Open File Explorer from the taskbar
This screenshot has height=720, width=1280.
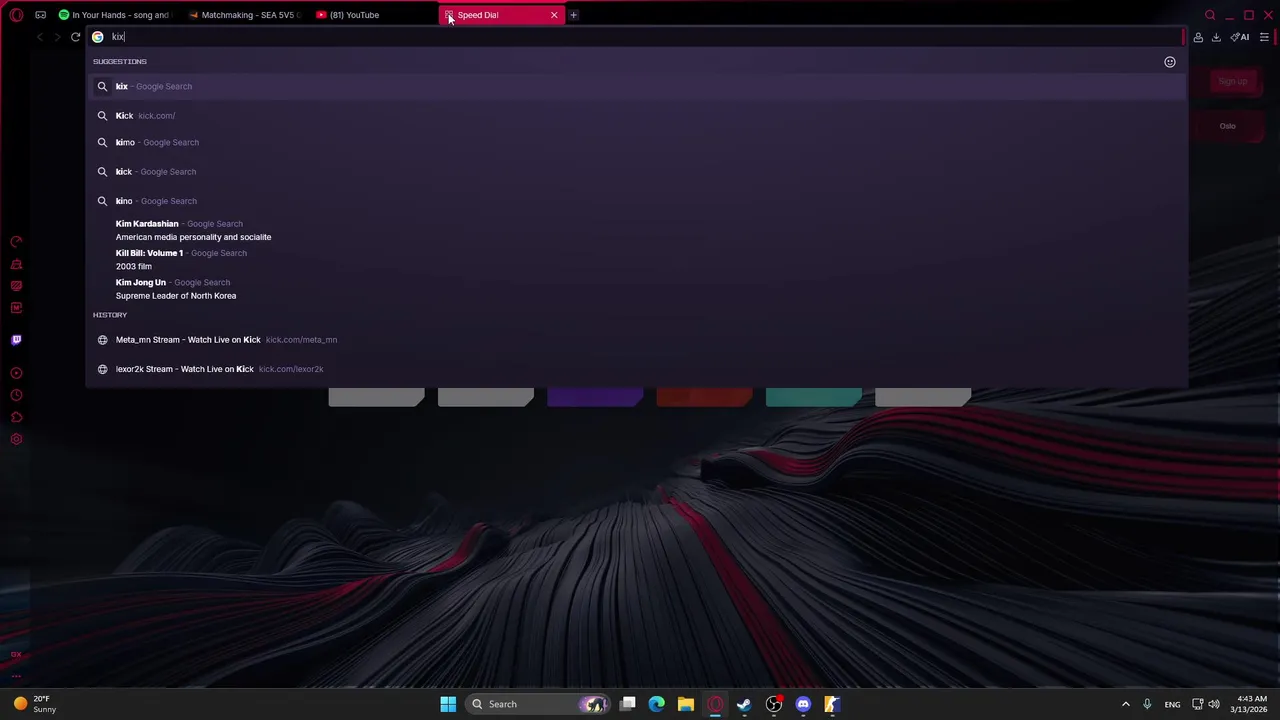coord(686,704)
